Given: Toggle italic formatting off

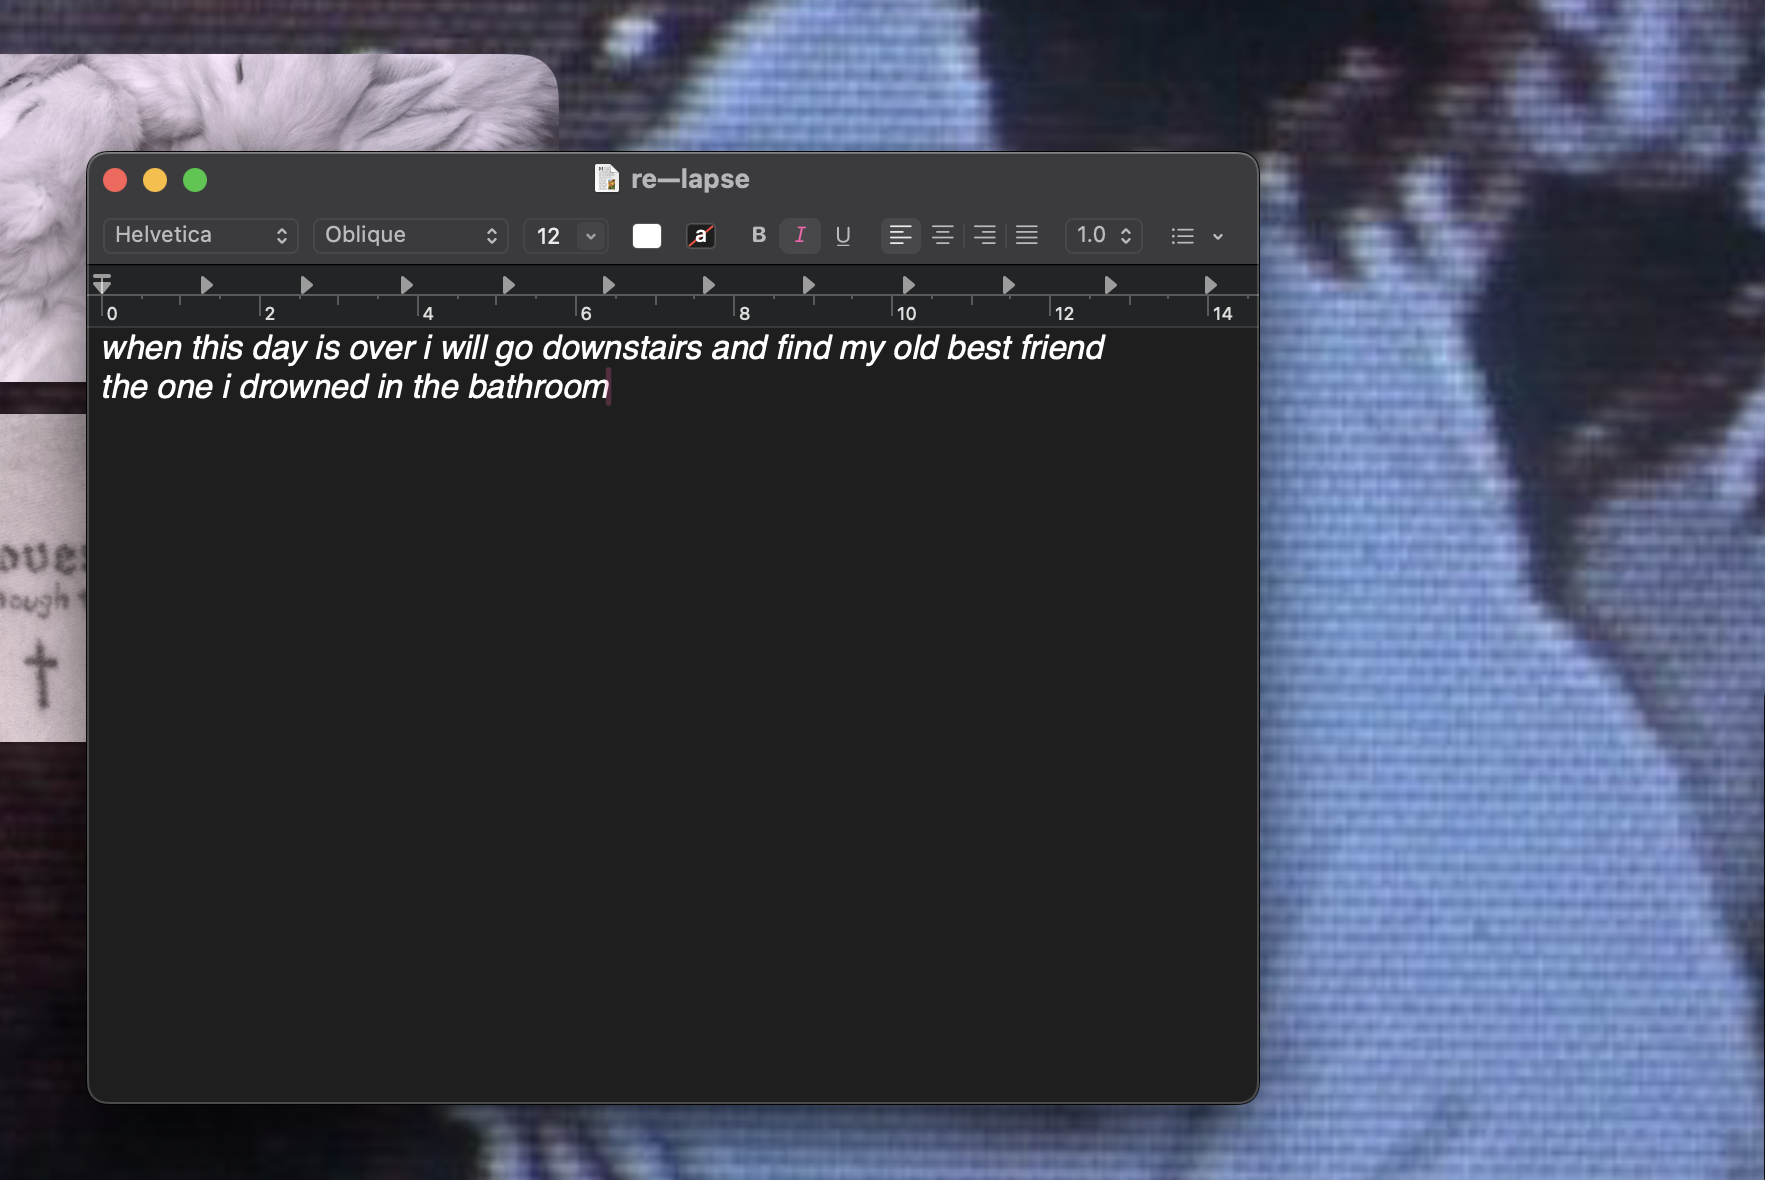Looking at the screenshot, I should click(x=800, y=235).
